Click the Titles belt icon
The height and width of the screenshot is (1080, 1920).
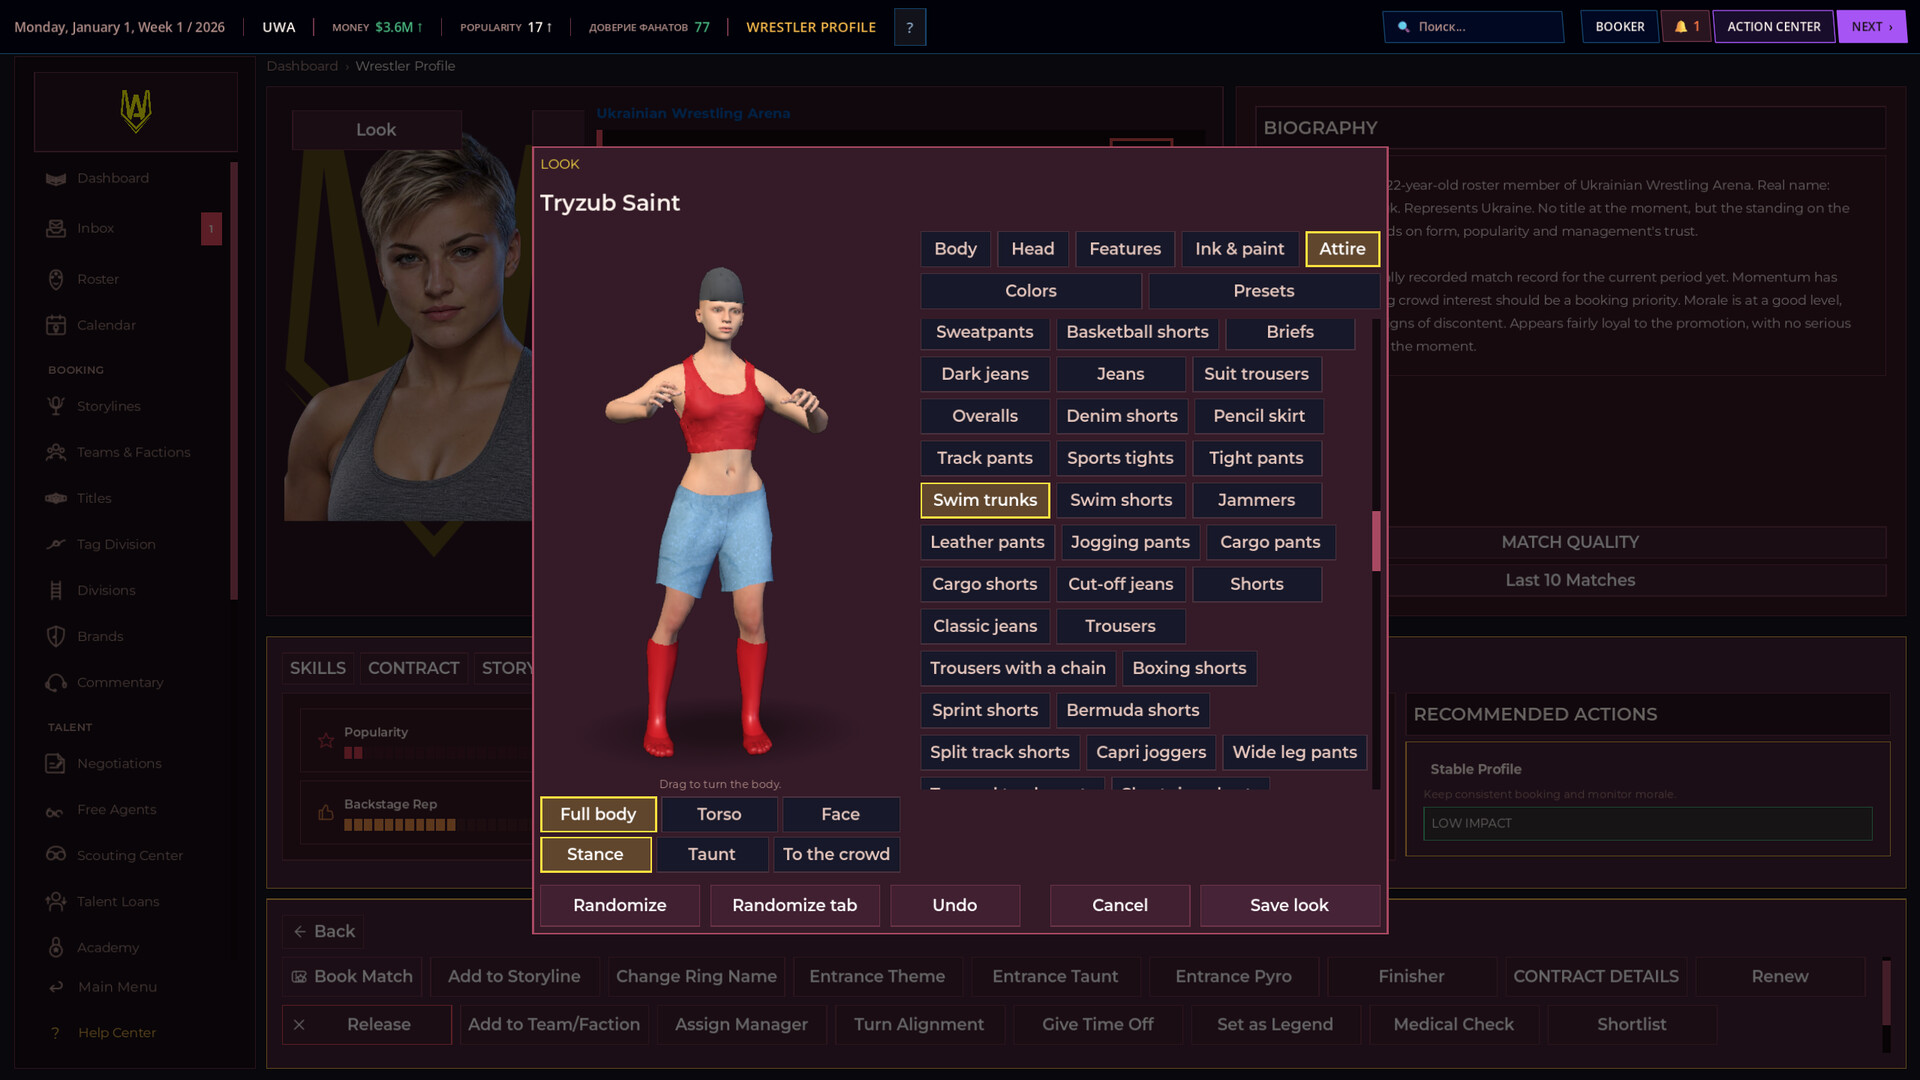[56, 498]
